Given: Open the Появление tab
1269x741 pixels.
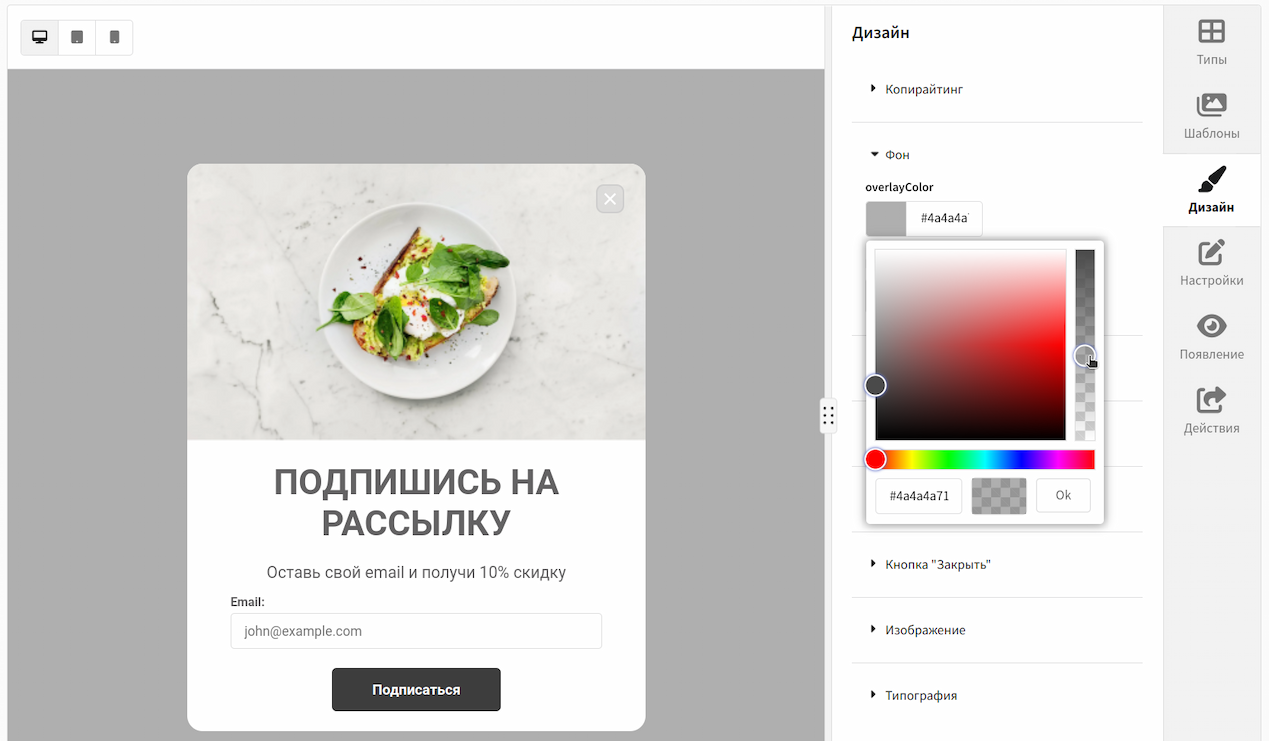Looking at the screenshot, I should (x=1211, y=338).
